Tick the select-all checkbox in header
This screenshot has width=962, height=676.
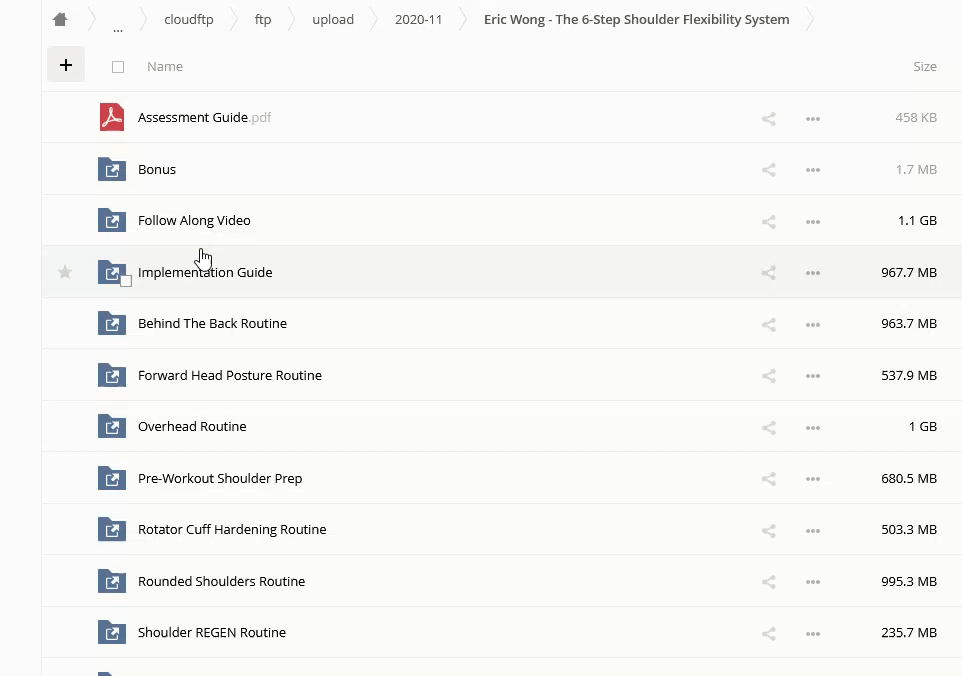(x=118, y=67)
